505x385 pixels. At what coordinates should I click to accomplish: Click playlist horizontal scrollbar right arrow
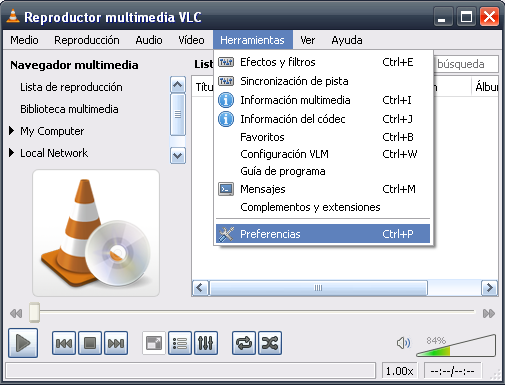[490, 288]
